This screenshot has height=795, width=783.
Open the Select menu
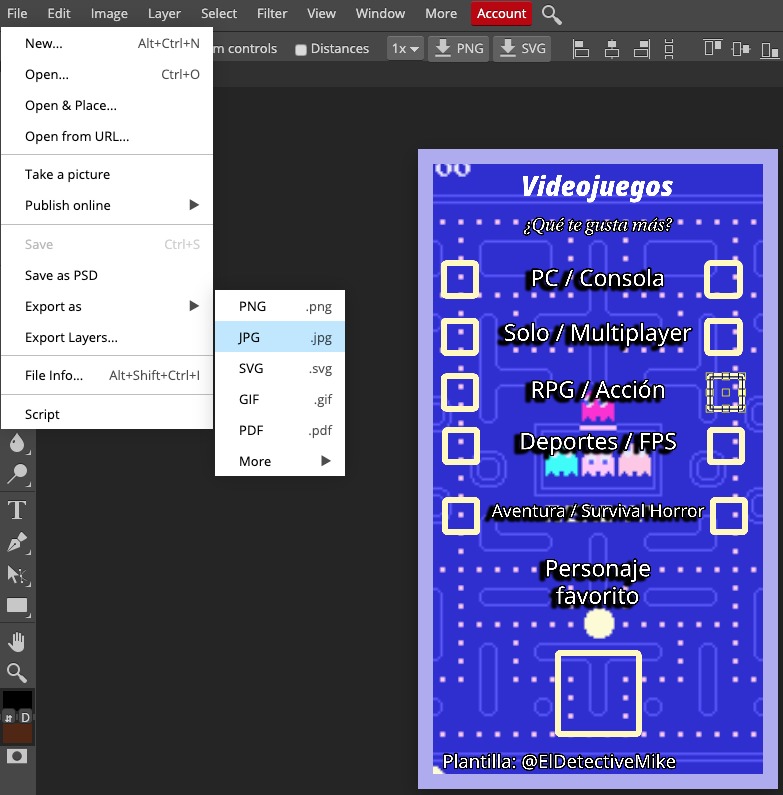tap(219, 14)
